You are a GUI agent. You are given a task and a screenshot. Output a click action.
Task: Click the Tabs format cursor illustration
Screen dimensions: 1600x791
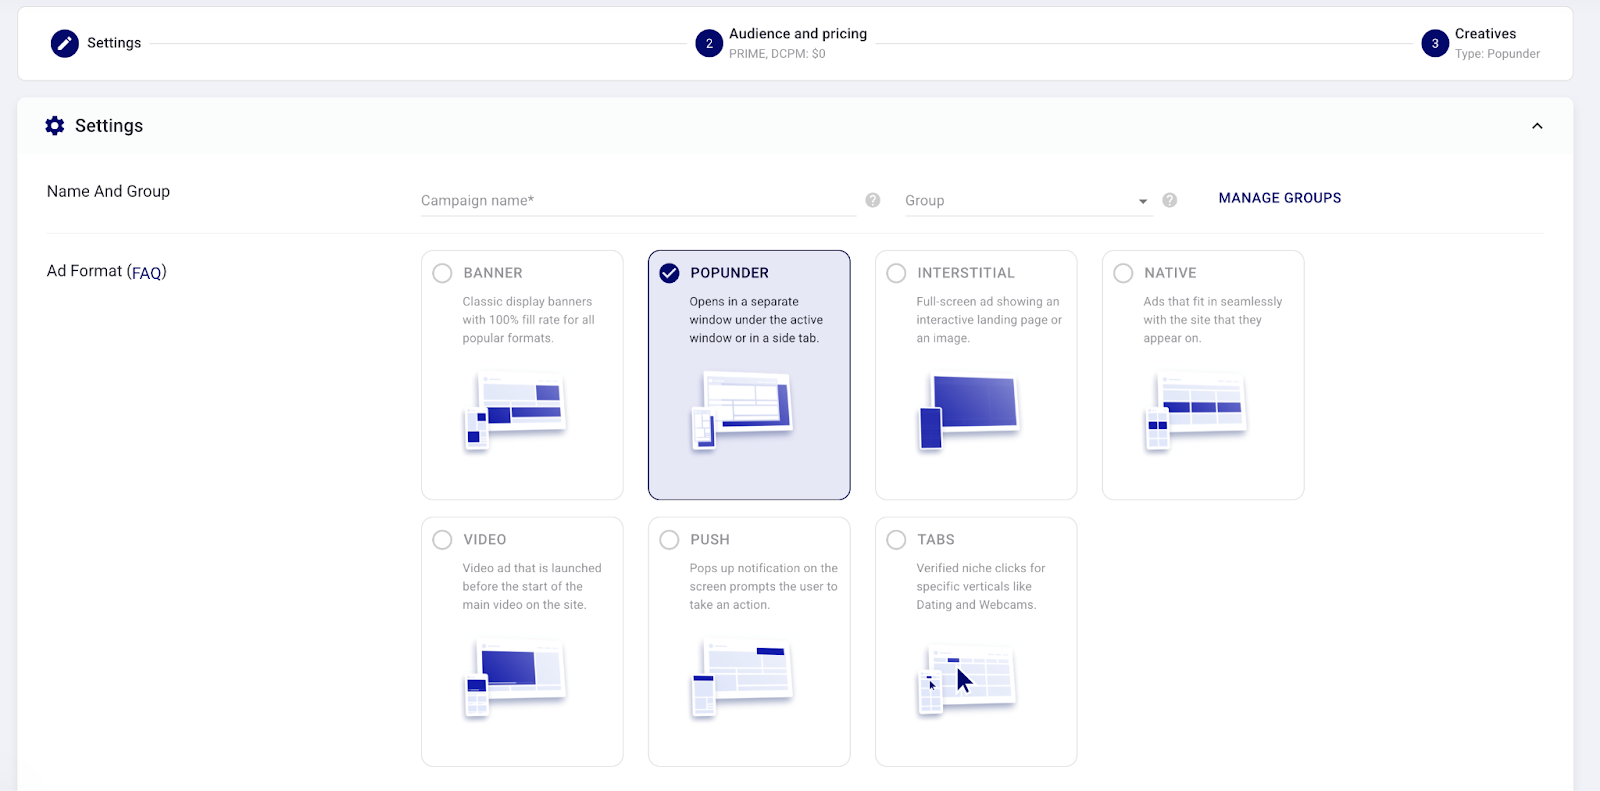tap(966, 679)
